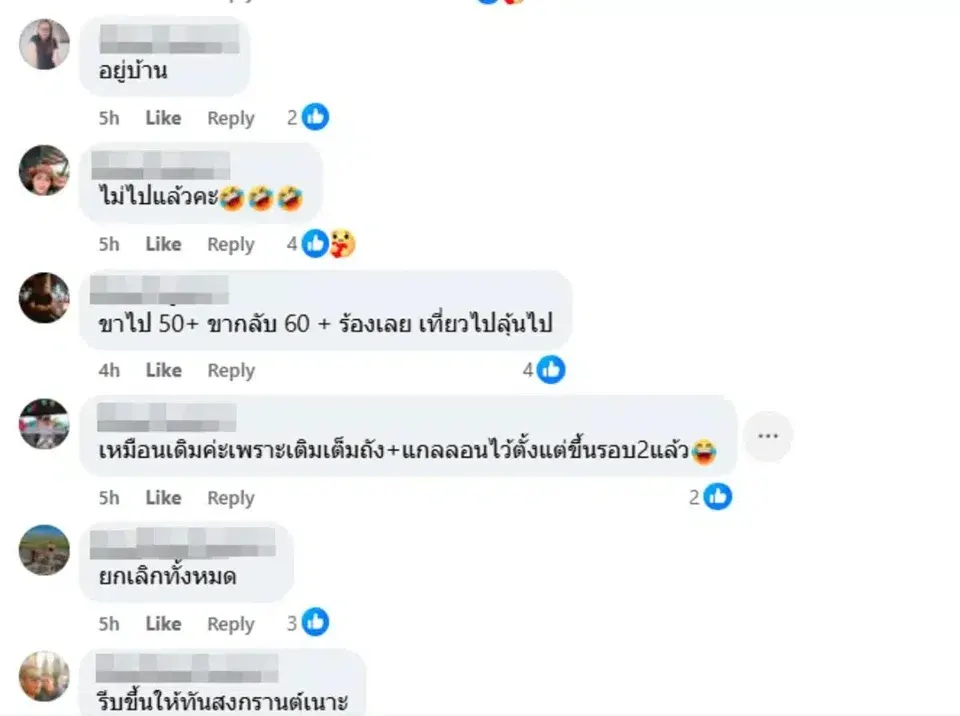Reply to the ยกเลิกทั้งหมด comment

coord(231,624)
